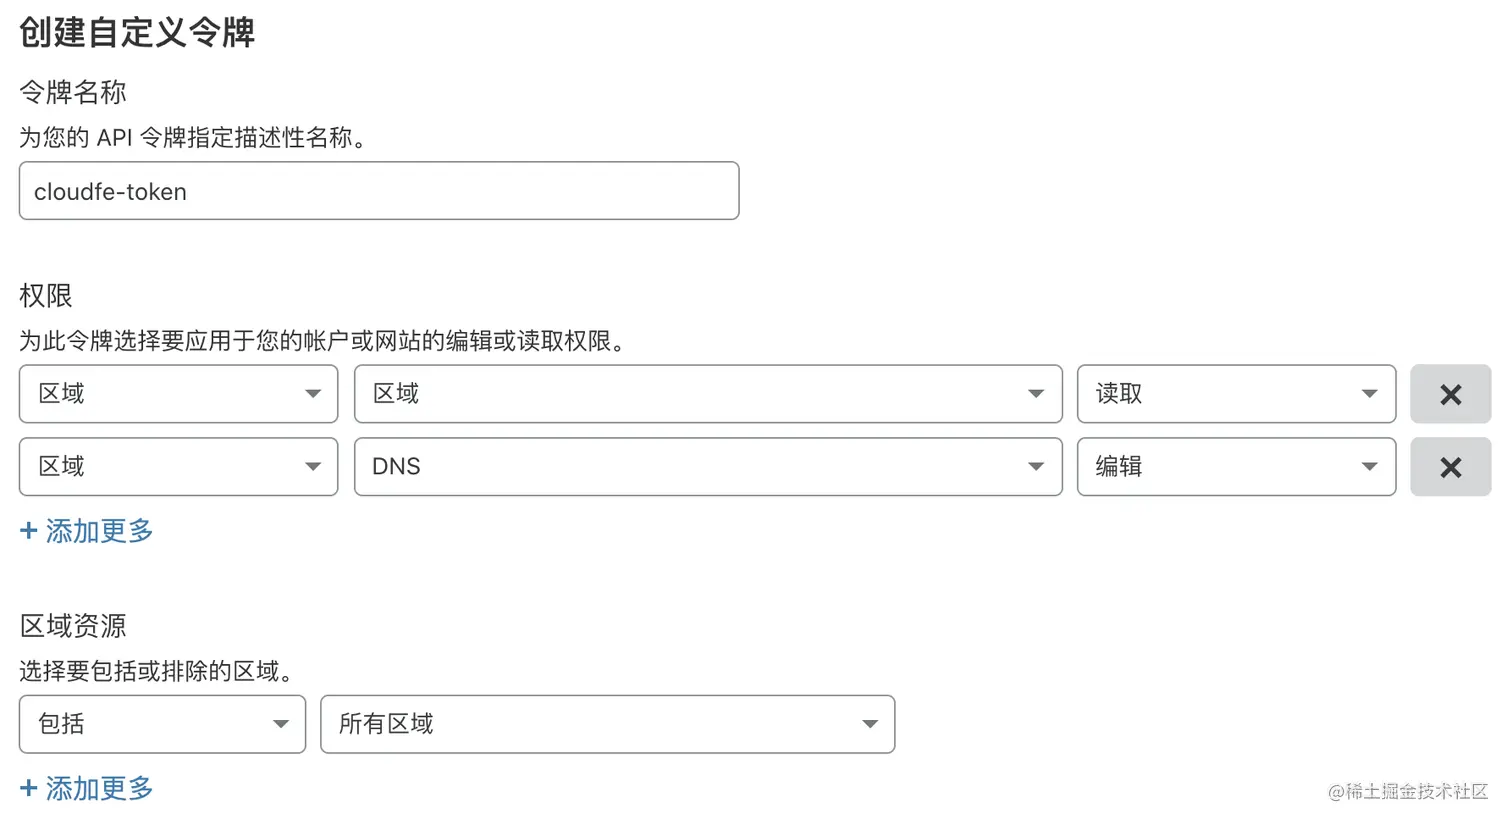1512x825 pixels.
Task: Open first row 区域 category dropdown
Action: [x=178, y=394]
